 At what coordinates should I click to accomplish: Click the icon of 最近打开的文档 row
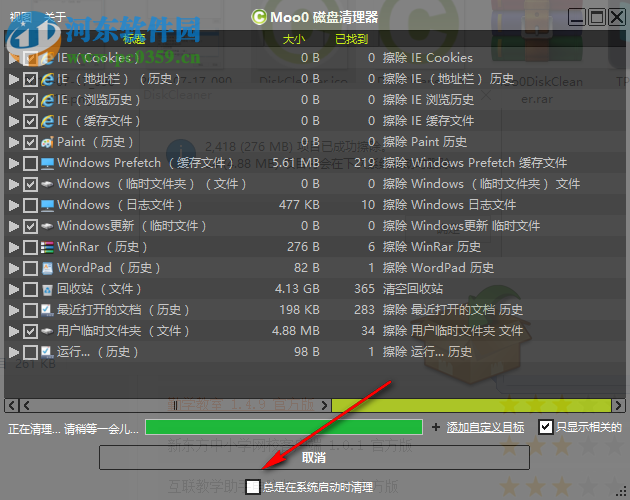(47, 310)
